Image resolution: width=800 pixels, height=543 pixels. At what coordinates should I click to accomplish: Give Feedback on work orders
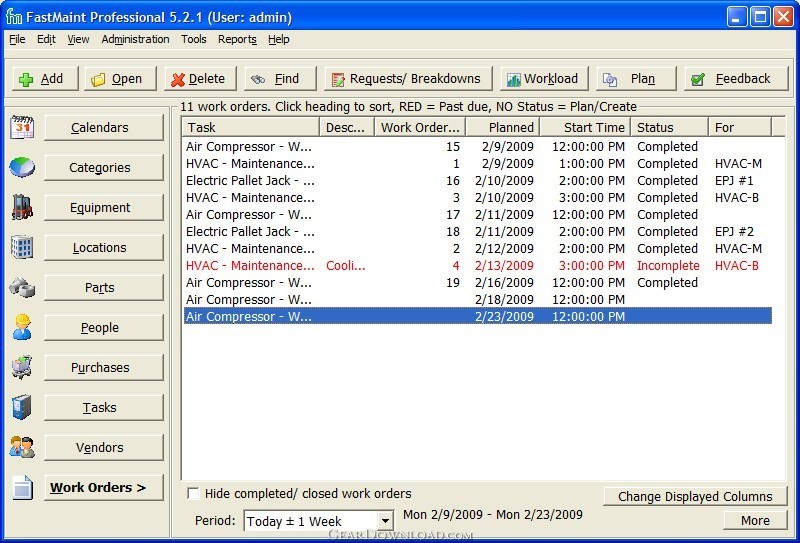tap(736, 79)
